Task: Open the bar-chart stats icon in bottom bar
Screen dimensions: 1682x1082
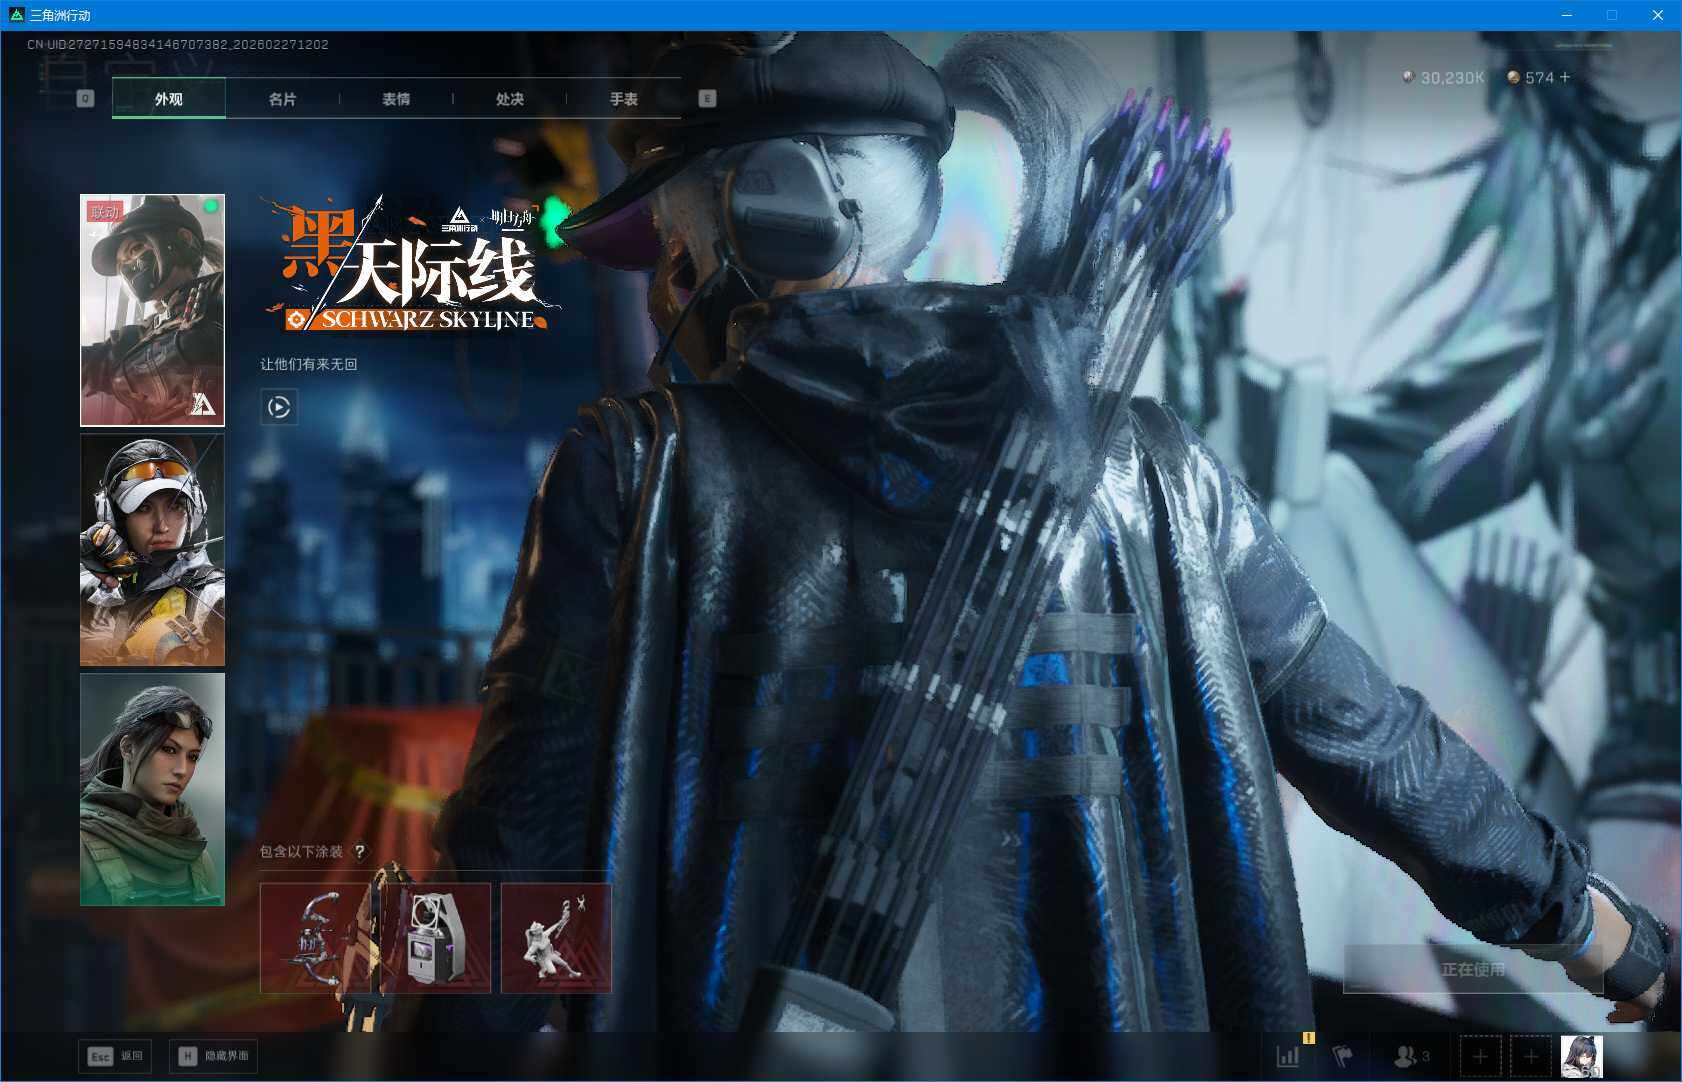Action: click(1288, 1056)
